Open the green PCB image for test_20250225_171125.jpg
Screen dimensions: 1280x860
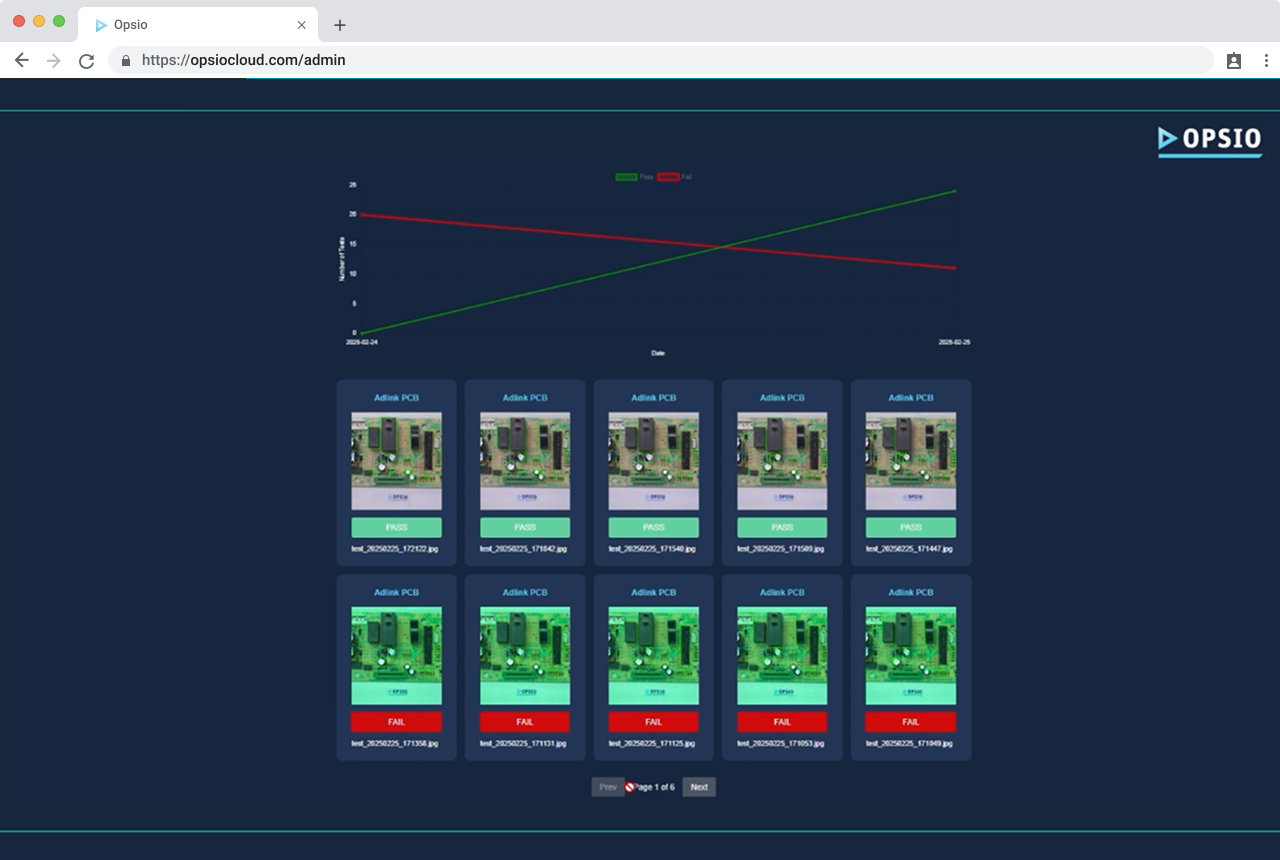tap(653, 656)
